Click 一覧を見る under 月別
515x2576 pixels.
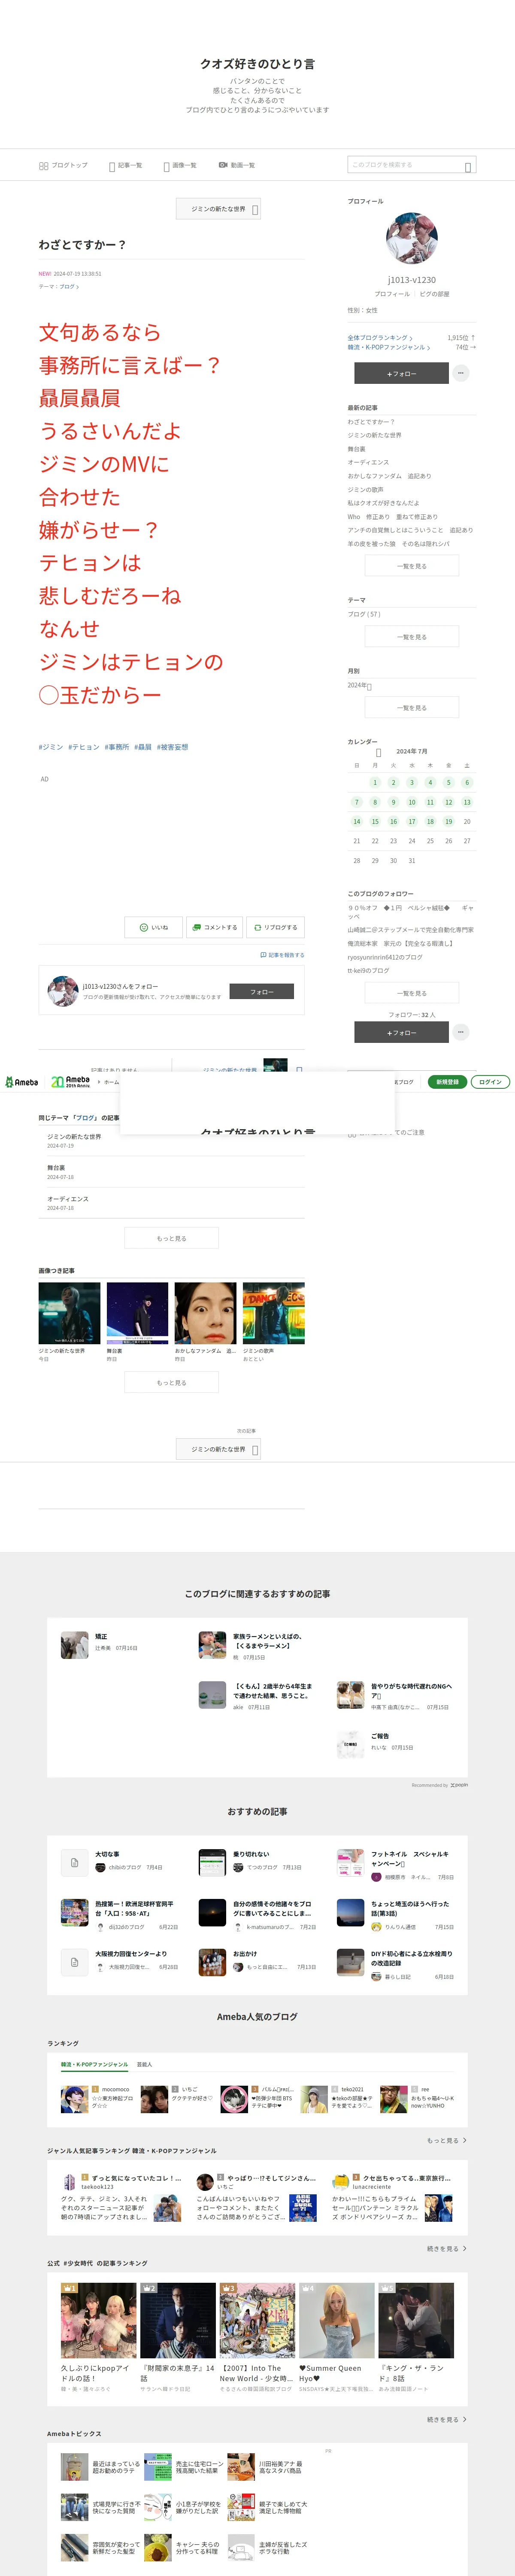tap(412, 708)
